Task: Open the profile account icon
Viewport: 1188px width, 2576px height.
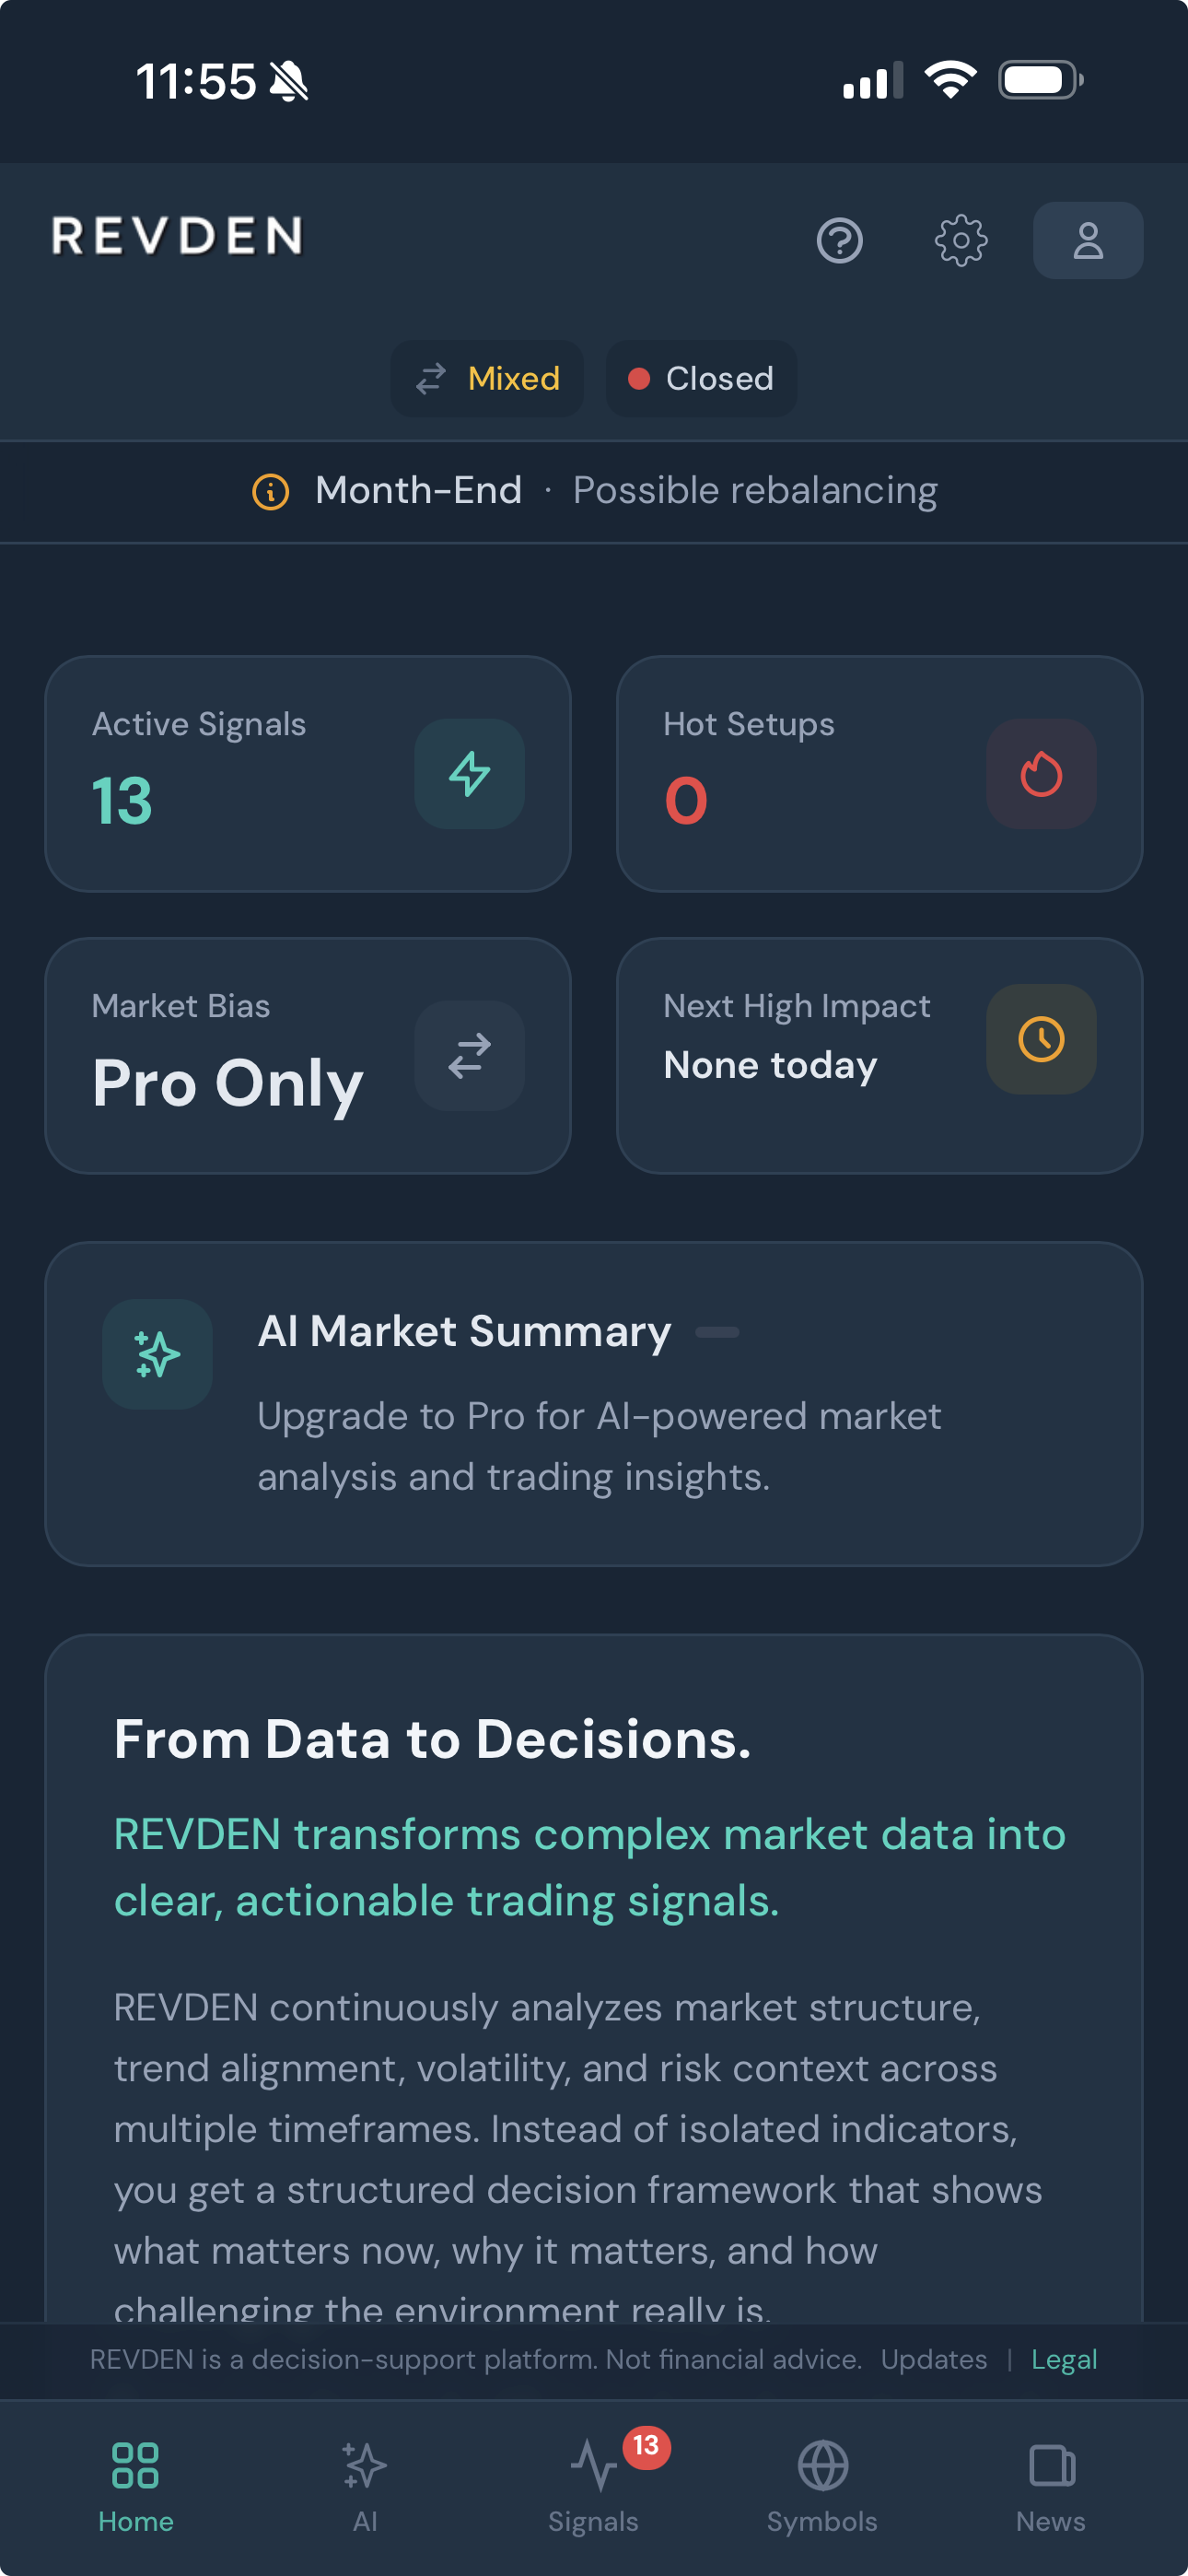Action: 1087,240
